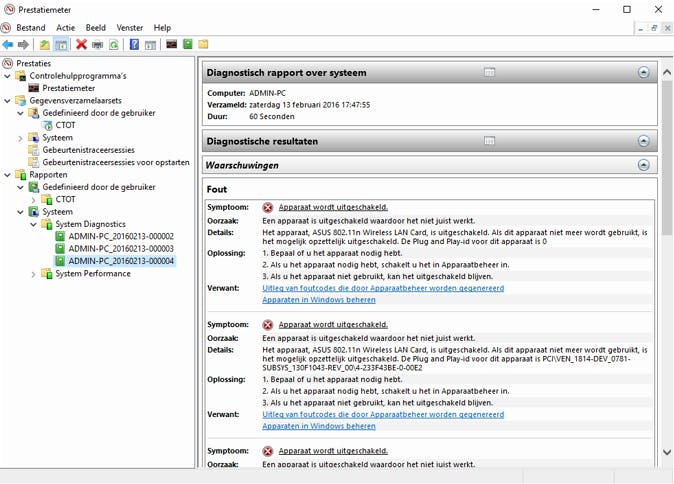Select report ADMIN-PC_20160213-000004
The image size is (674, 484).
[x=121, y=261]
